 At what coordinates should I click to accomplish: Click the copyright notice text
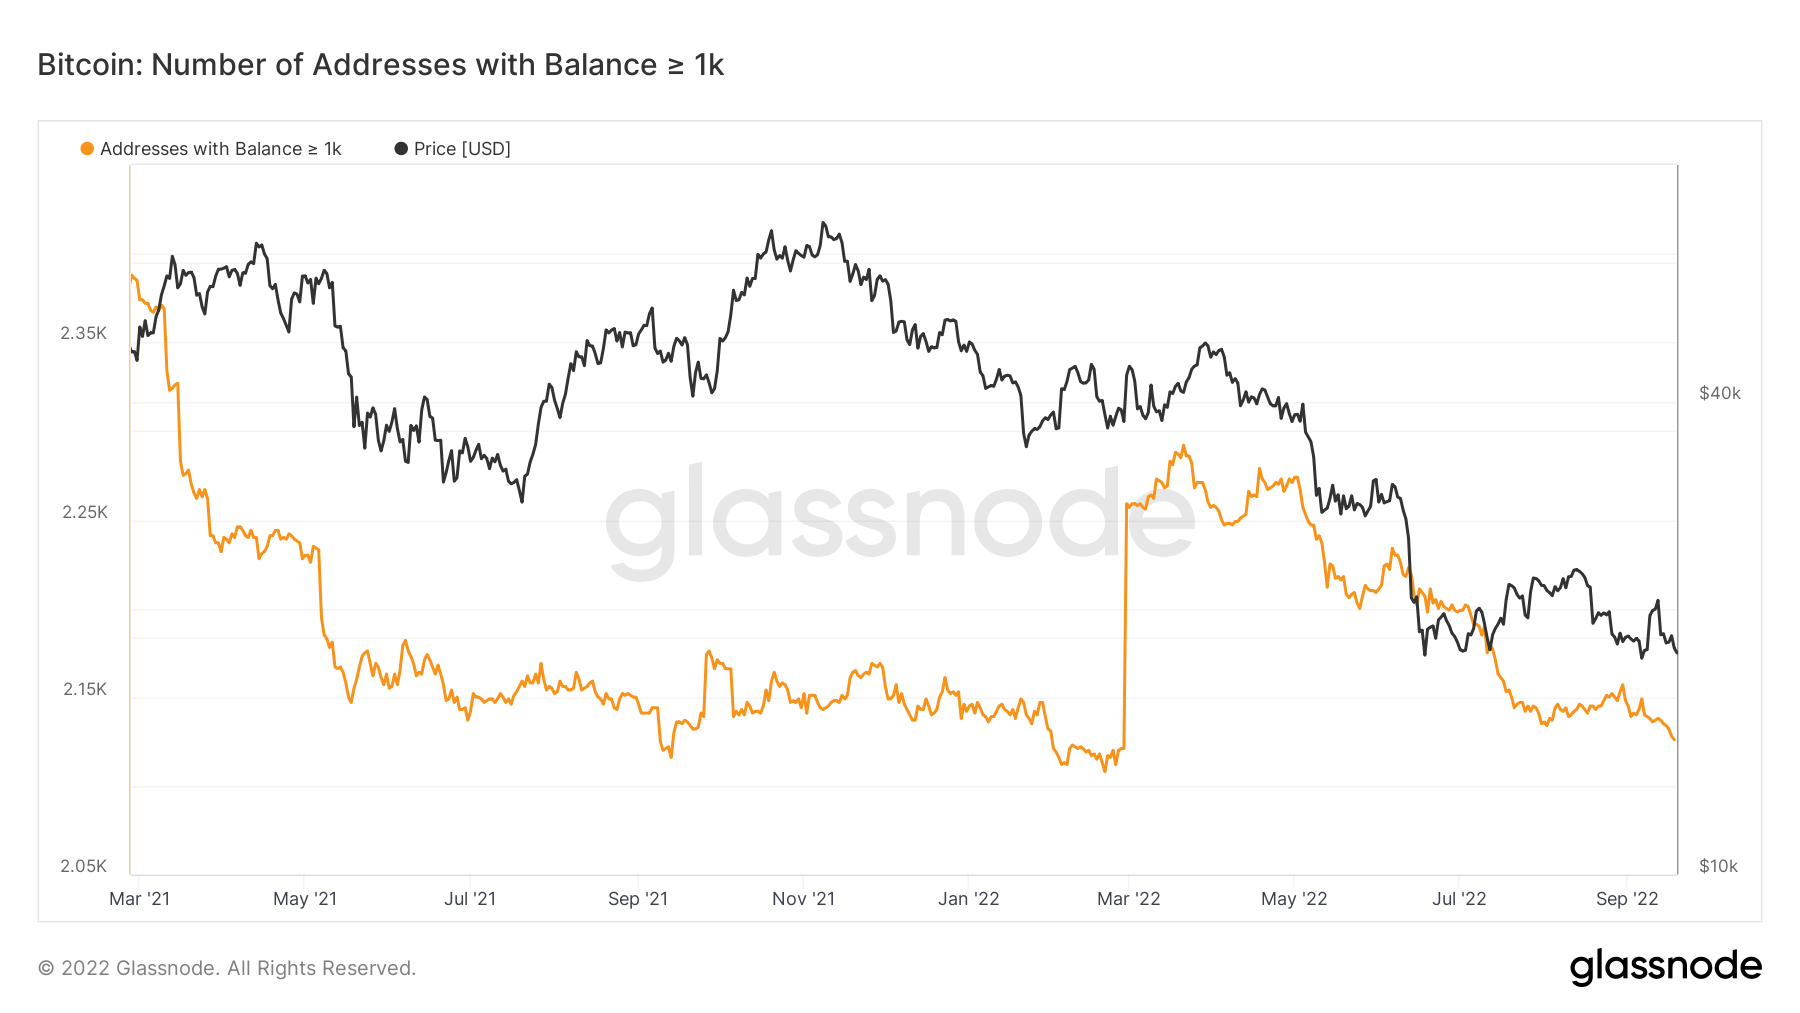(x=227, y=968)
